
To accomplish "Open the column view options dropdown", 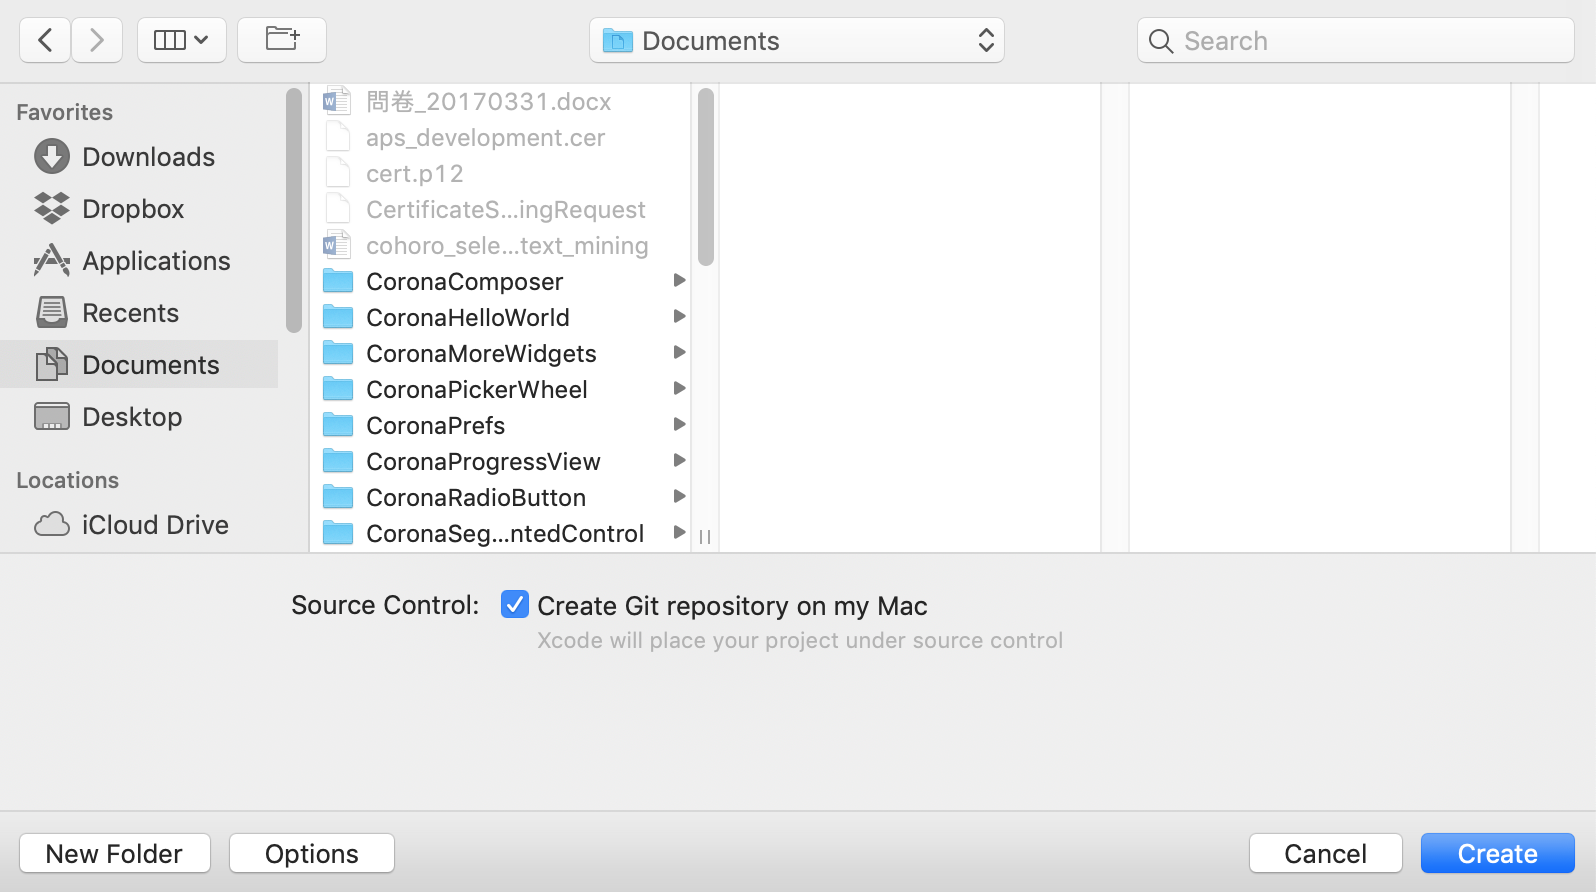I will 182,40.
